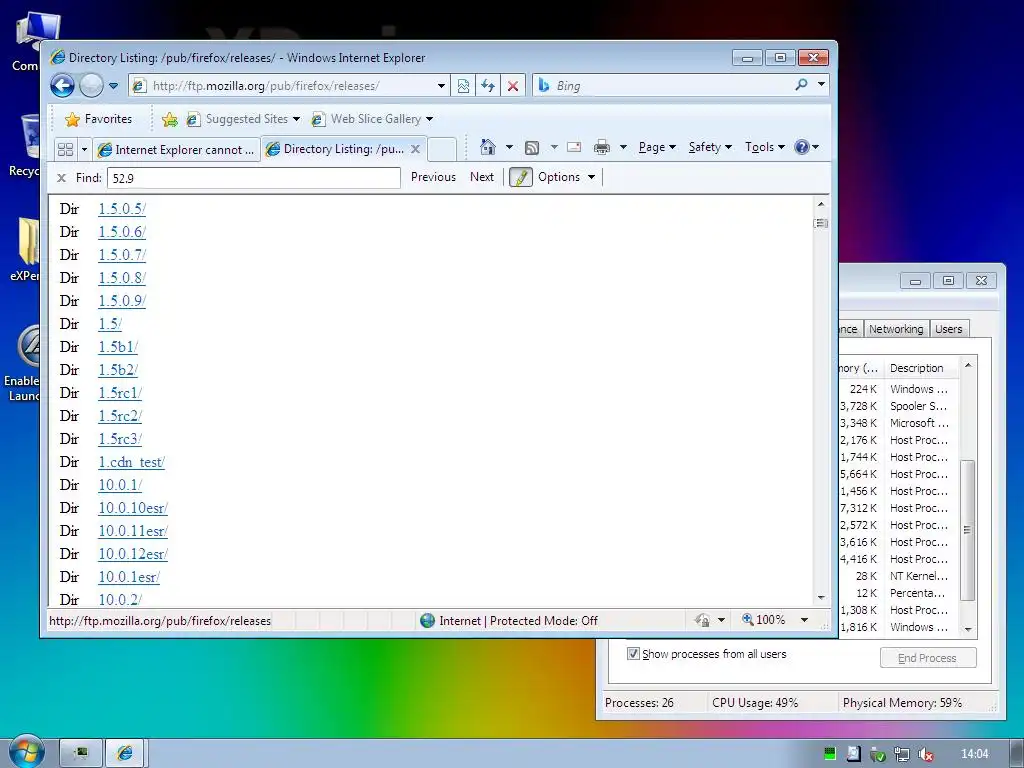This screenshot has width=1024, height=768.
Task: Select the 'NT Kernel...' process row
Action: coord(899,576)
